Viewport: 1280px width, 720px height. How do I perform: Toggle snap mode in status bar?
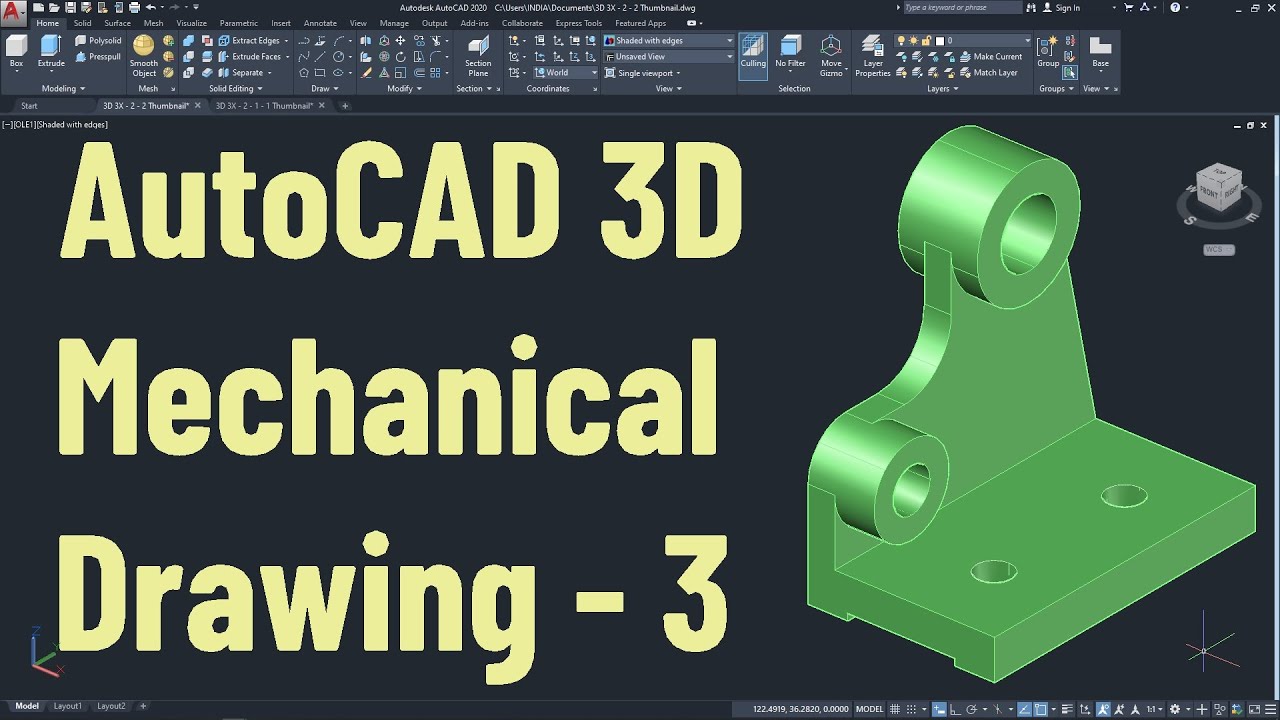912,708
